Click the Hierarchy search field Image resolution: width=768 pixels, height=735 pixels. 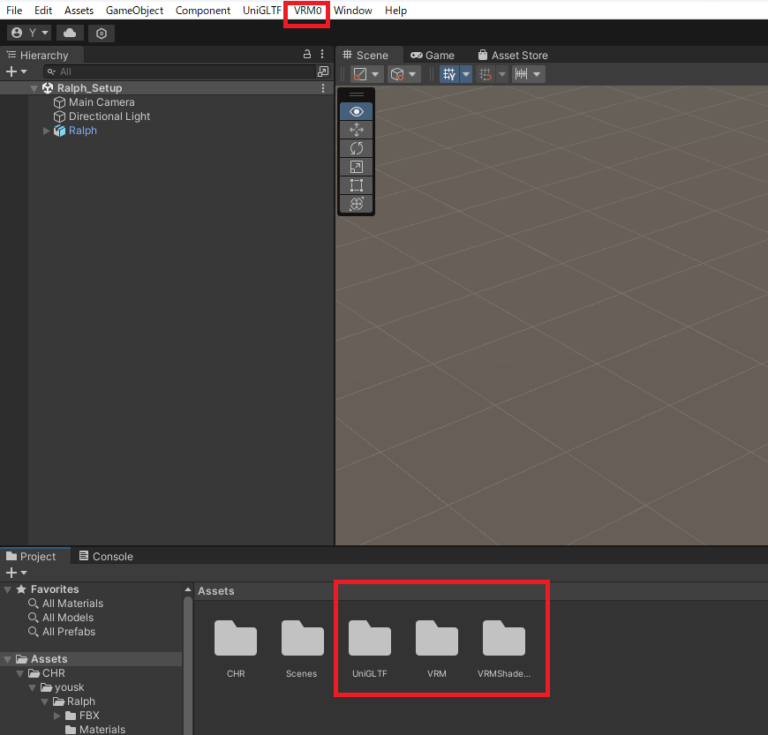point(180,72)
